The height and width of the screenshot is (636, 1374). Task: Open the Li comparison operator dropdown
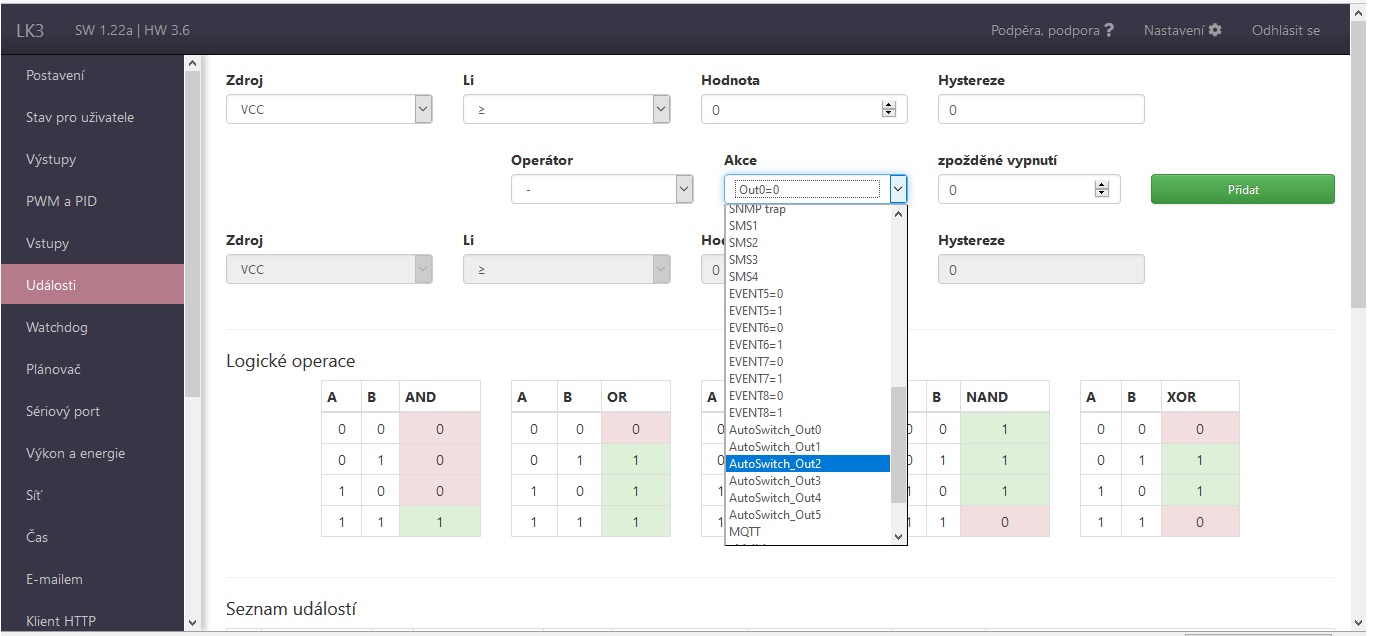pos(566,110)
